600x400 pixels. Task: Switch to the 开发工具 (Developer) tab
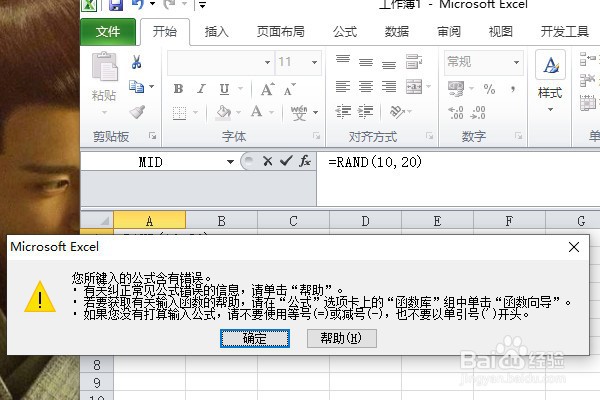[x=564, y=31]
